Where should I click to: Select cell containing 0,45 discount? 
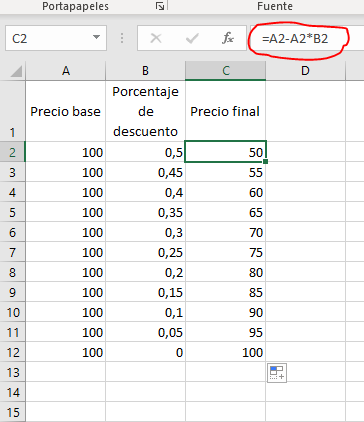tap(145, 172)
